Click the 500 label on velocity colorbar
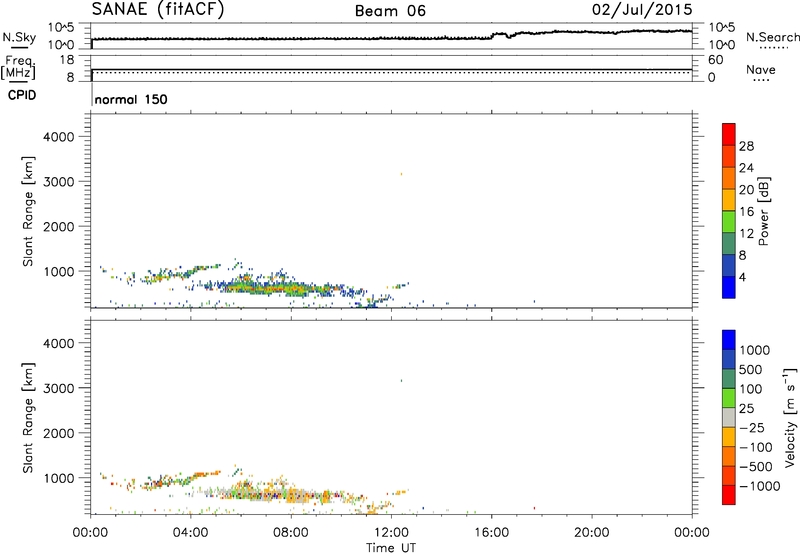Screen dimensions: 800x554 point(750,370)
